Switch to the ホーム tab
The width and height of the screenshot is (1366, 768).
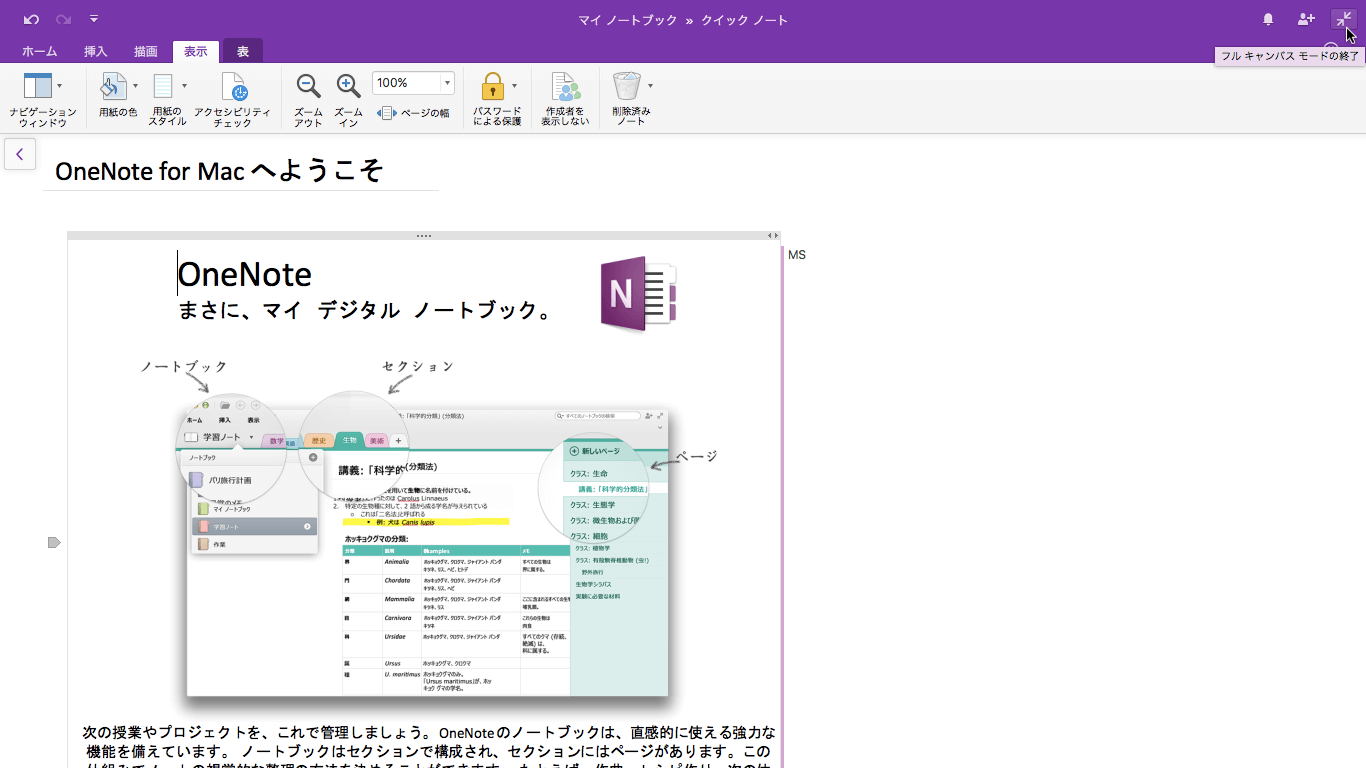pos(39,51)
